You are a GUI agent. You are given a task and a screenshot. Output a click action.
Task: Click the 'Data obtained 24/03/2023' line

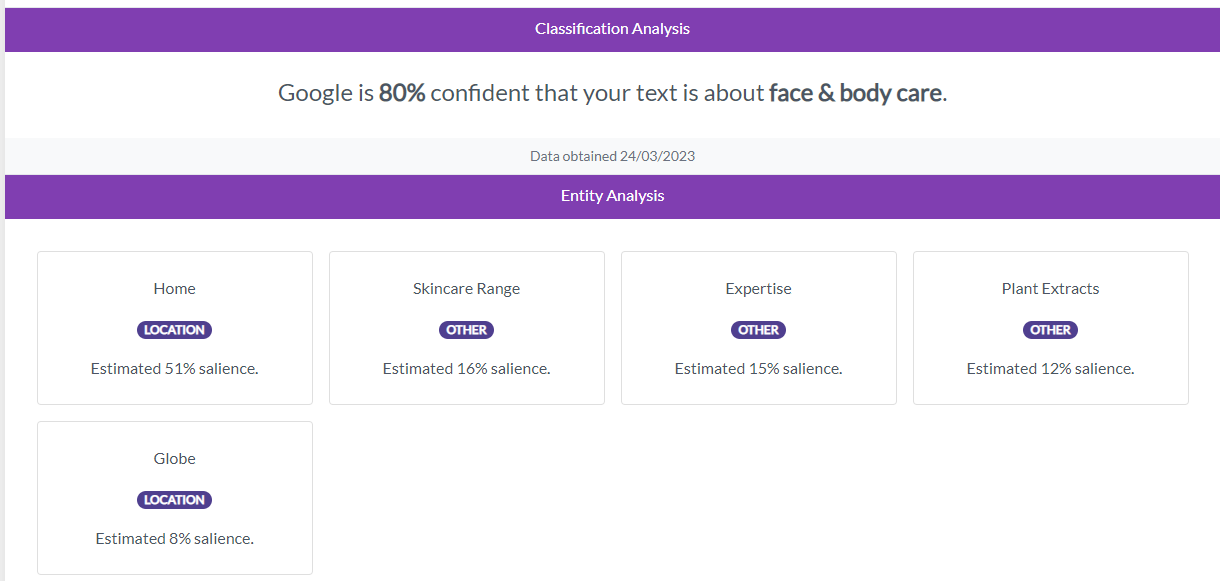(x=612, y=156)
